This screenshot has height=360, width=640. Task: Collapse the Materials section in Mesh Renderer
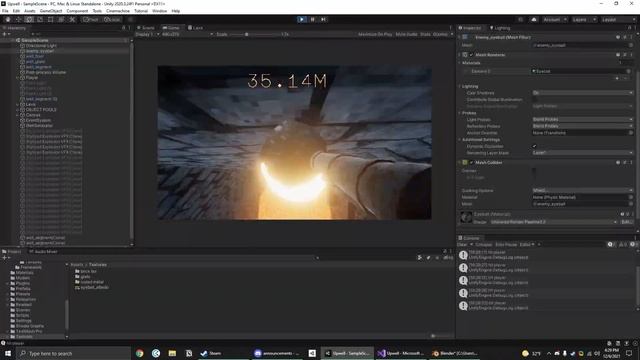pos(460,63)
